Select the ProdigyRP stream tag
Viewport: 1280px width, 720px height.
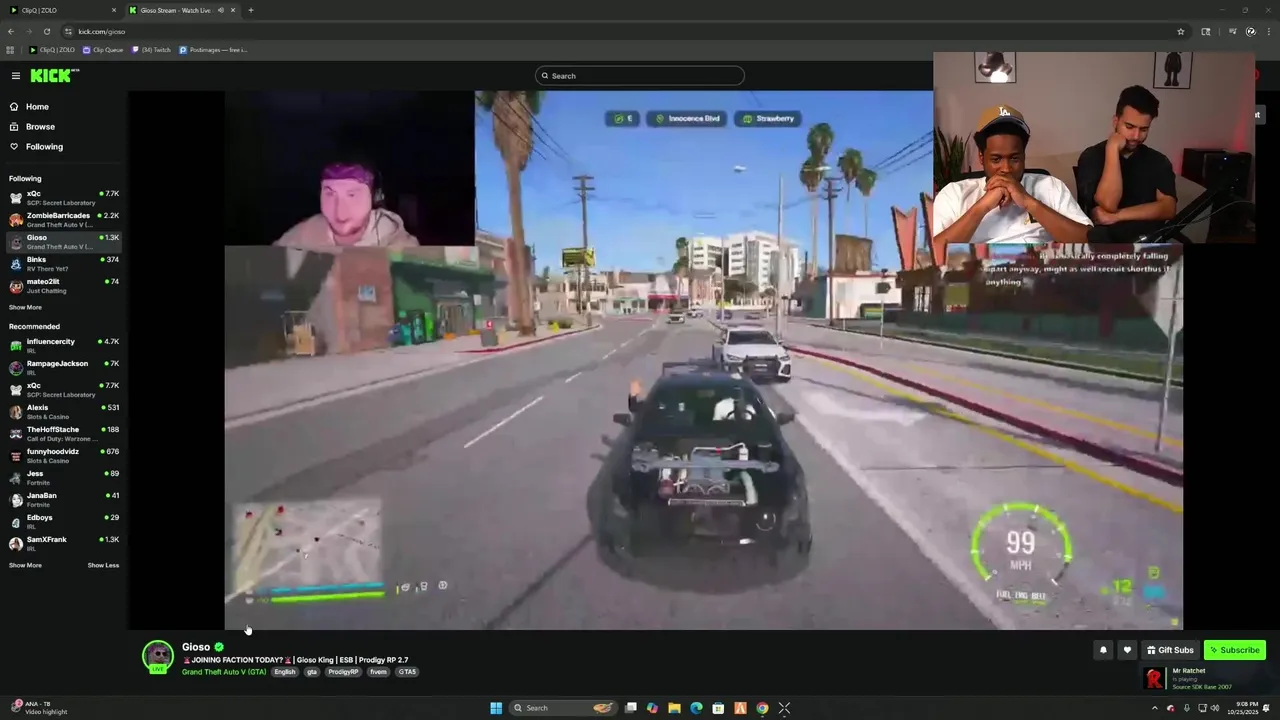coord(343,672)
